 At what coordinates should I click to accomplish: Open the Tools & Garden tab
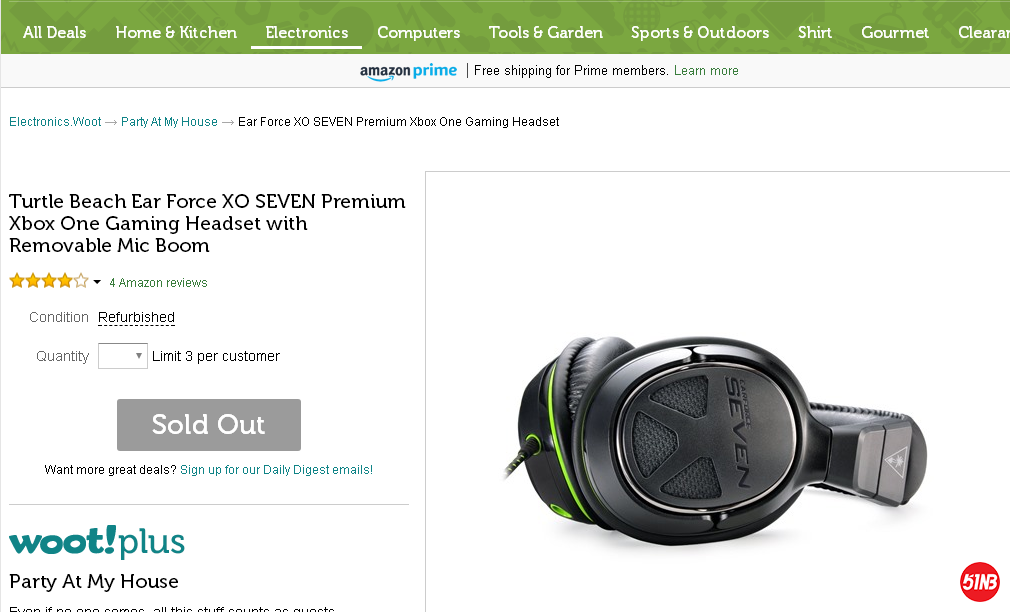(x=545, y=32)
